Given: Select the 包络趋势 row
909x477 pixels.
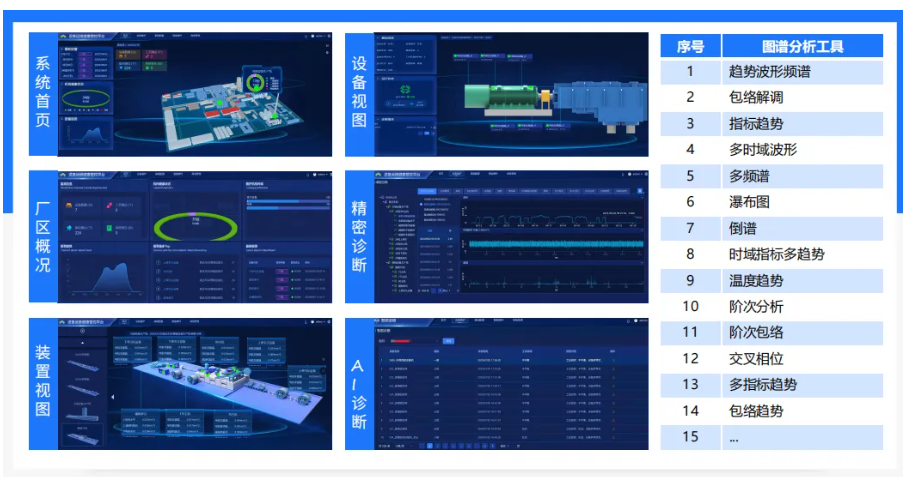Looking at the screenshot, I should click(772, 410).
